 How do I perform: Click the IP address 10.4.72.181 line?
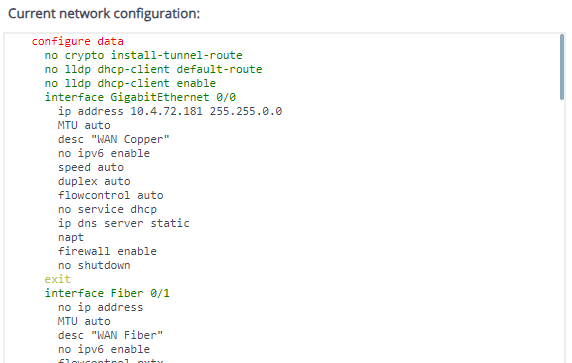[x=170, y=111]
